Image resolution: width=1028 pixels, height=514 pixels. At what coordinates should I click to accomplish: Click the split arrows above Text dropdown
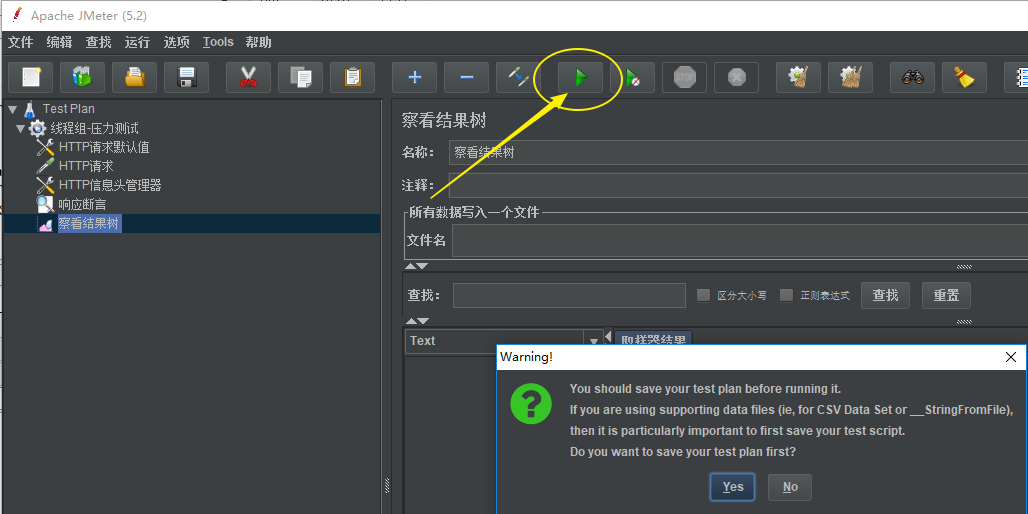(416, 321)
